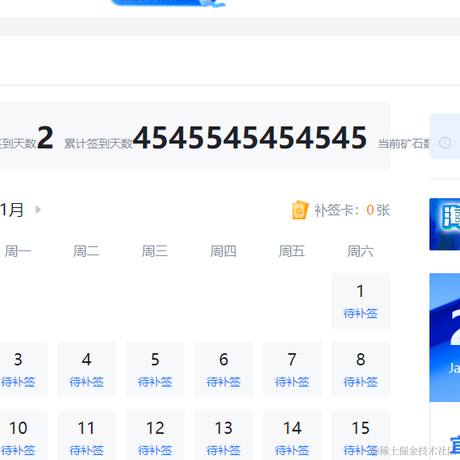
Task: Click 待补签 link on day 10
Action: 18,450
